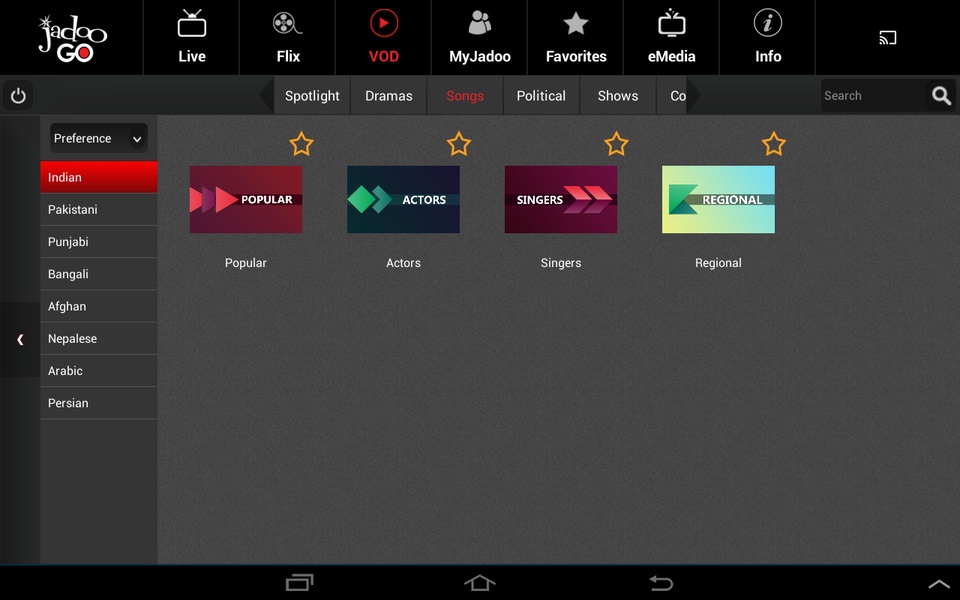Viewport: 960px width, 600px height.
Task: Open the Flix movies section
Action: (x=288, y=37)
